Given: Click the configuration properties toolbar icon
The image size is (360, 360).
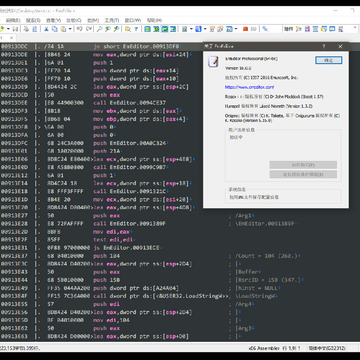Looking at the screenshot, I should 185,29.
